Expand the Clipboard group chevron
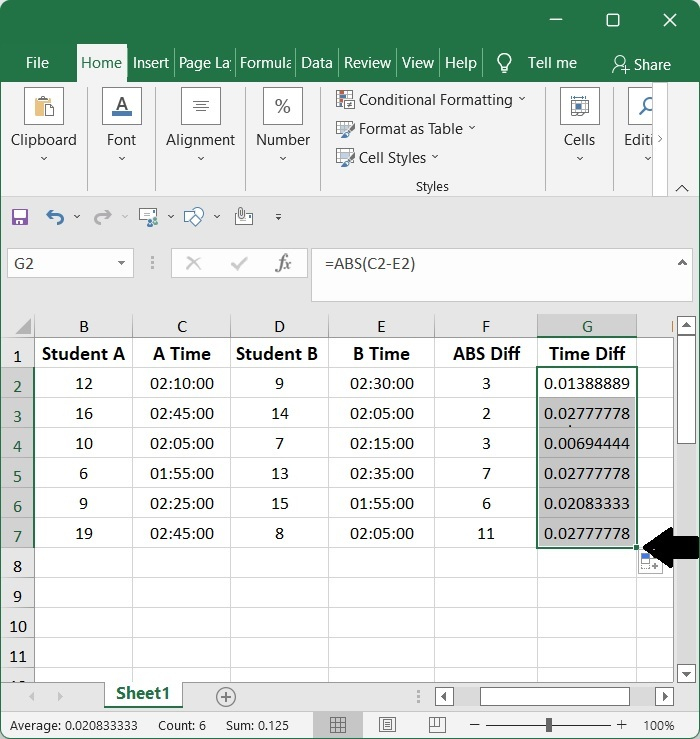The width and height of the screenshot is (700, 739). coord(44,159)
